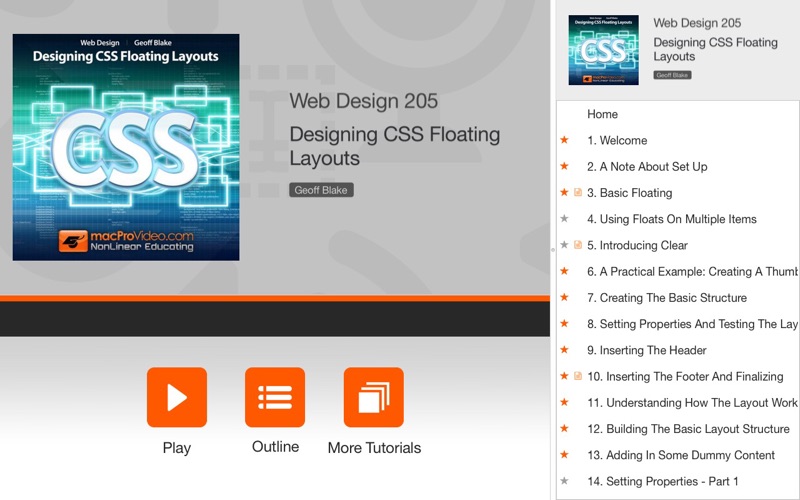Select lesson 8. Setting Properties And Testing The Lay
The image size is (800, 500).
point(692,324)
